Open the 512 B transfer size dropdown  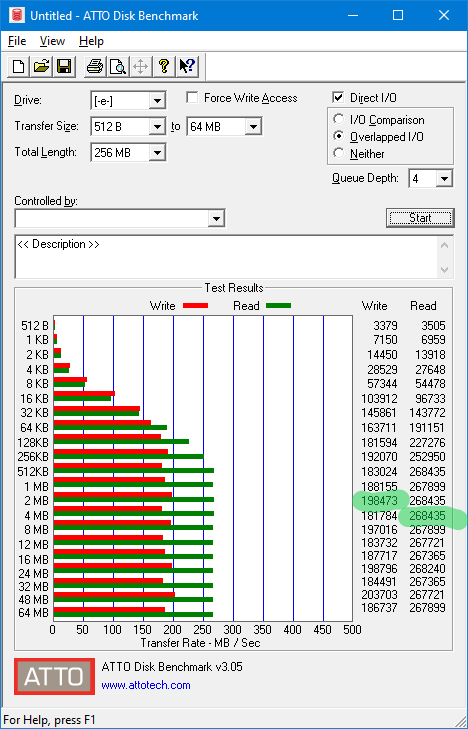(x=157, y=126)
